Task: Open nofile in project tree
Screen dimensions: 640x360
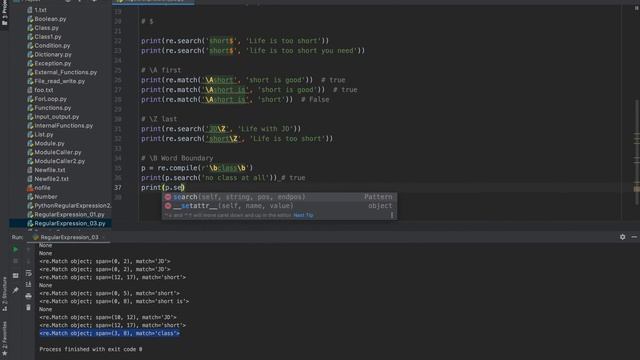Action: (x=42, y=188)
